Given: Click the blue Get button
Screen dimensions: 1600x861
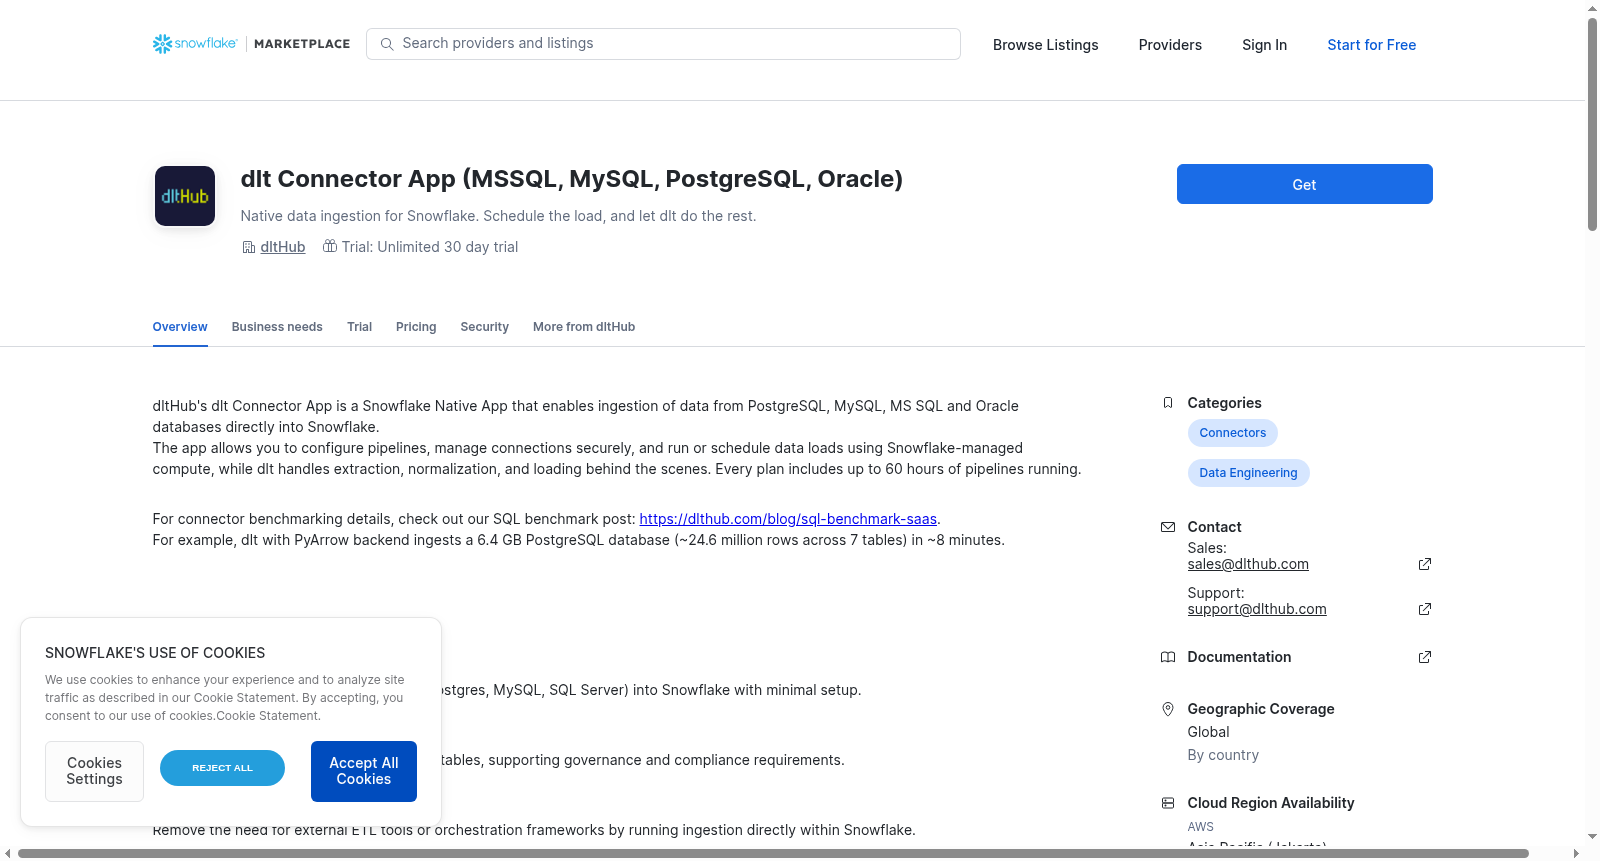Looking at the screenshot, I should click(x=1305, y=184).
